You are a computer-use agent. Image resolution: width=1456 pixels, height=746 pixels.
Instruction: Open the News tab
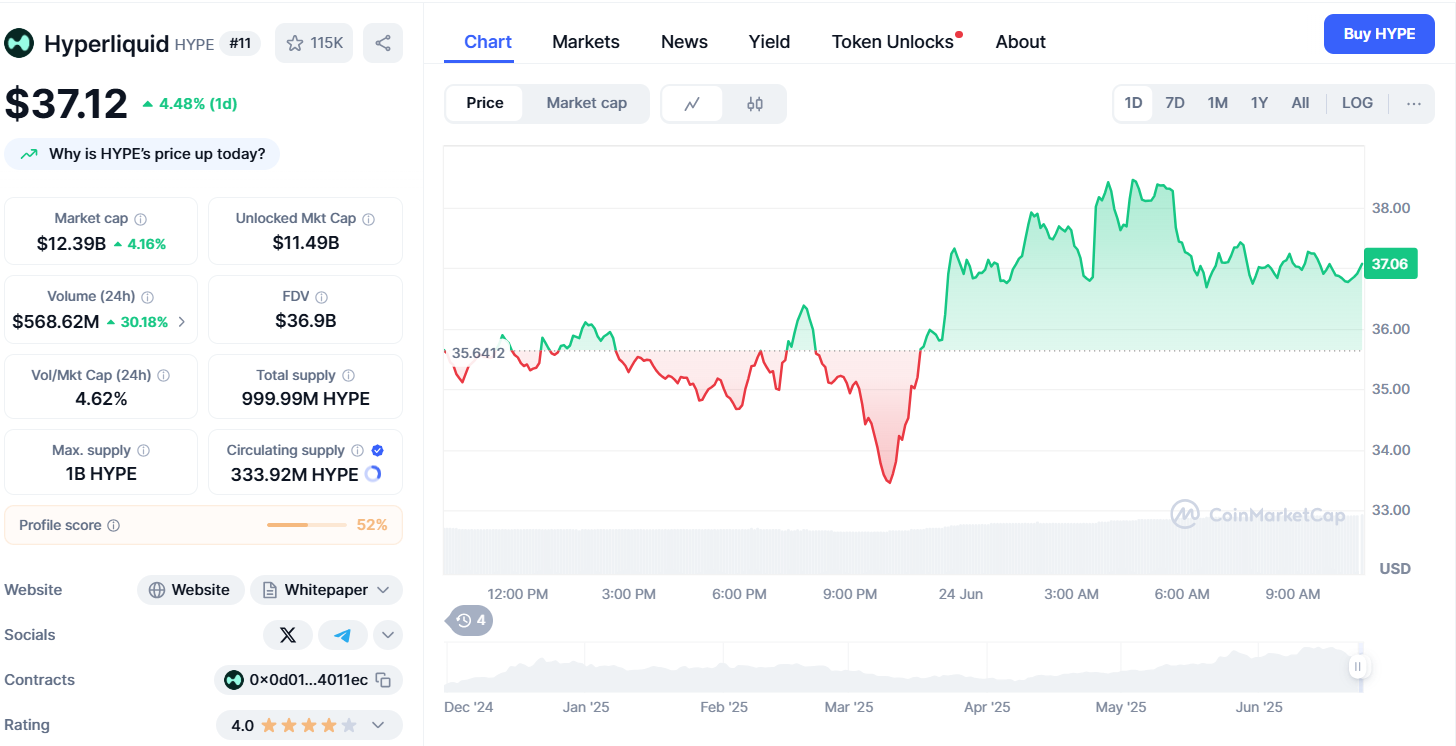(x=684, y=42)
